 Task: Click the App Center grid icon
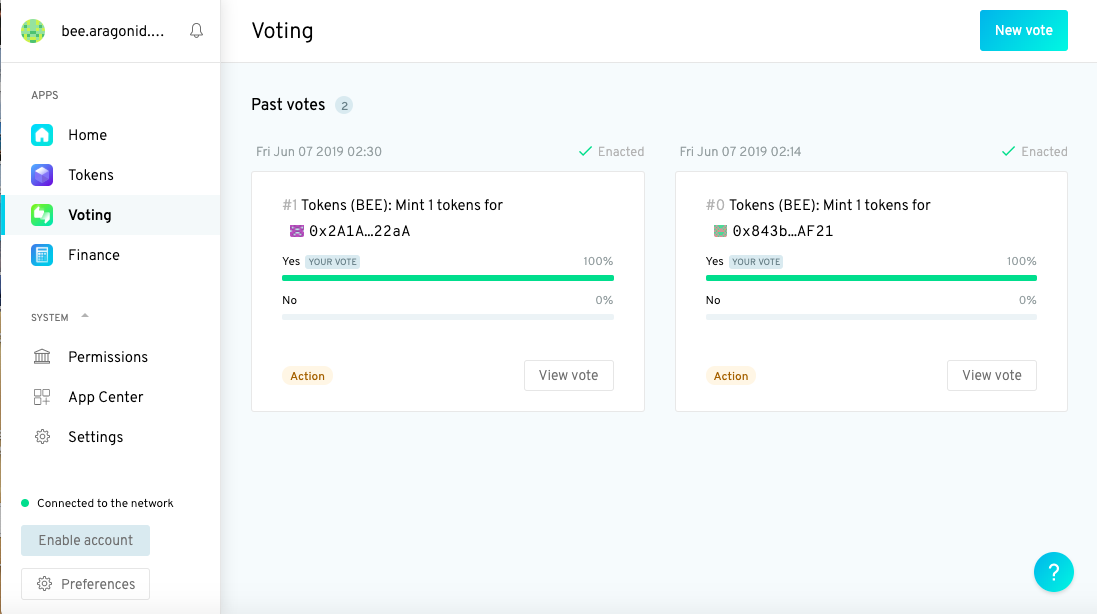(x=42, y=397)
